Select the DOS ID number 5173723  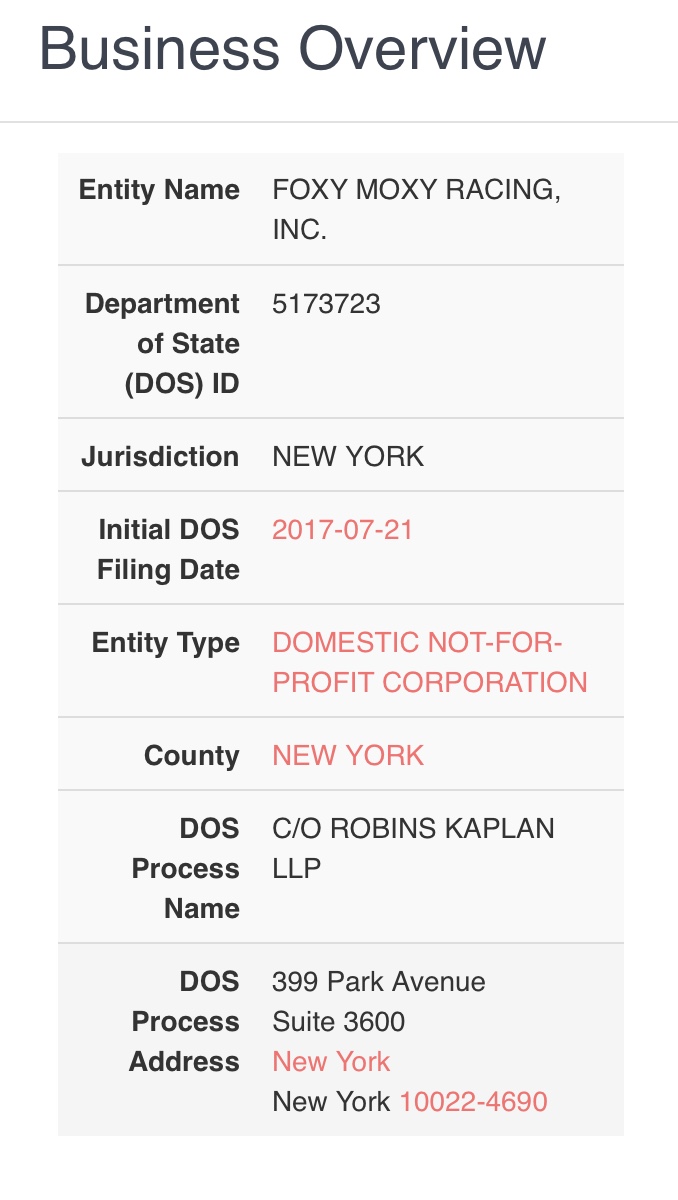[x=326, y=304]
